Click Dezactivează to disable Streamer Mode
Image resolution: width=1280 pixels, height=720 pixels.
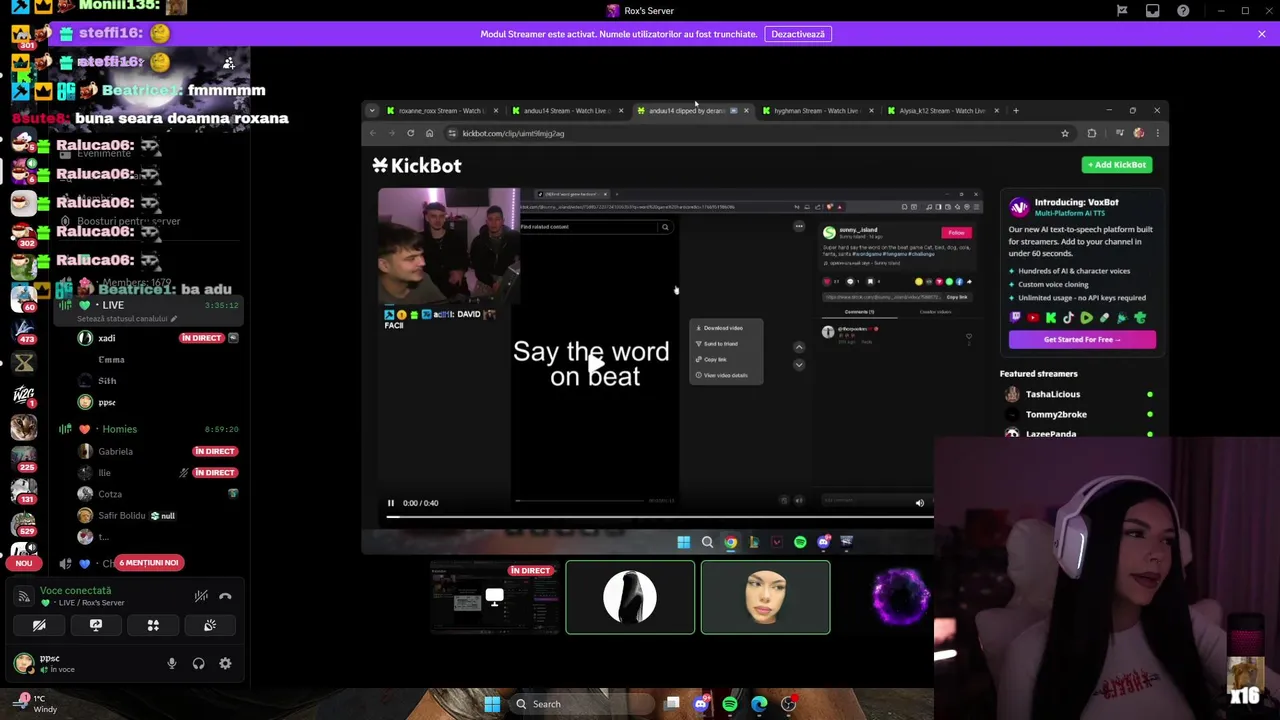click(798, 34)
